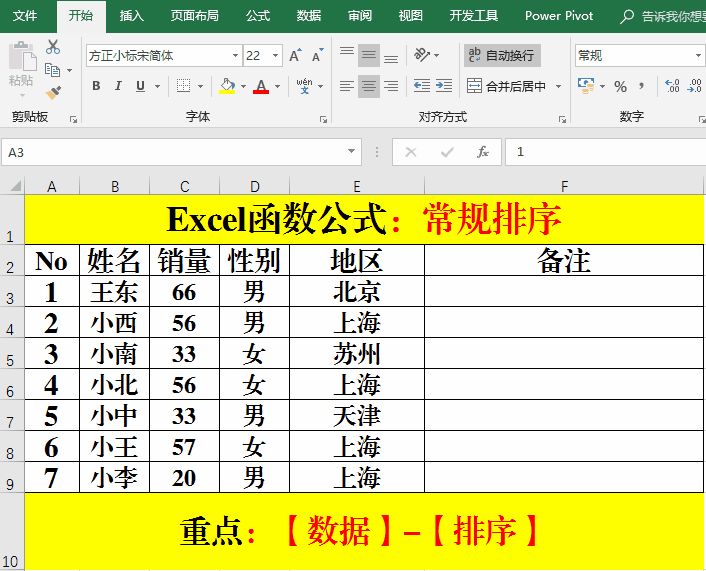The height and width of the screenshot is (571, 706).
Task: Click the Increase Font Size icon
Action: [x=295, y=56]
